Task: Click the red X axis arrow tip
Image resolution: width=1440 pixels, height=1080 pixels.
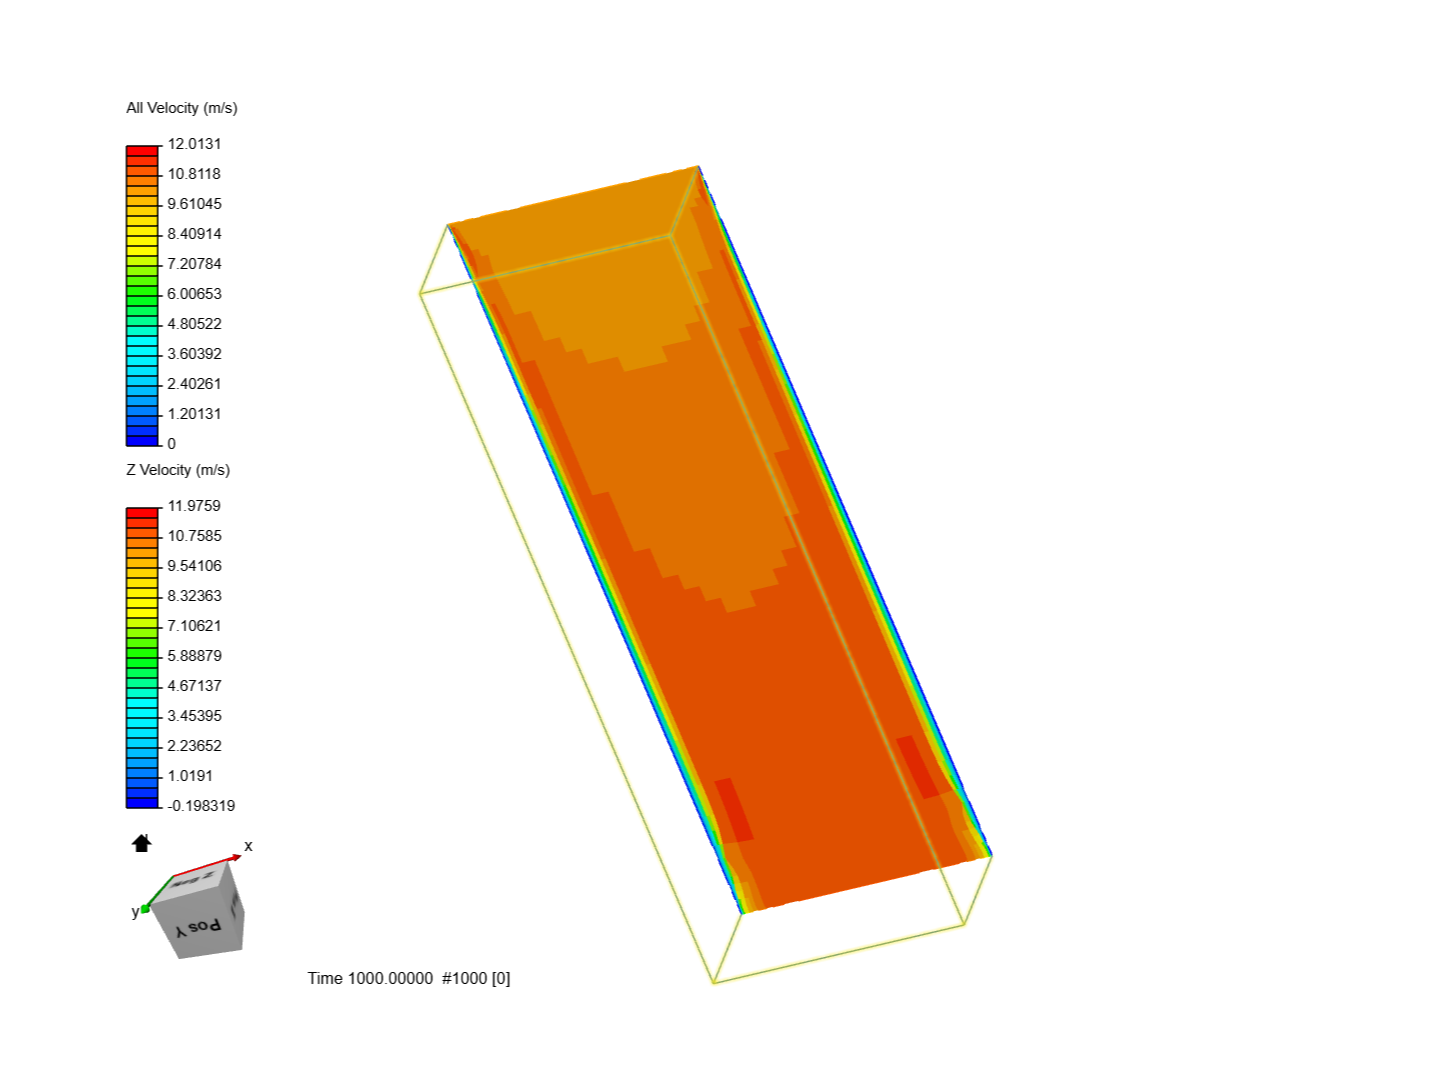Action: [237, 856]
